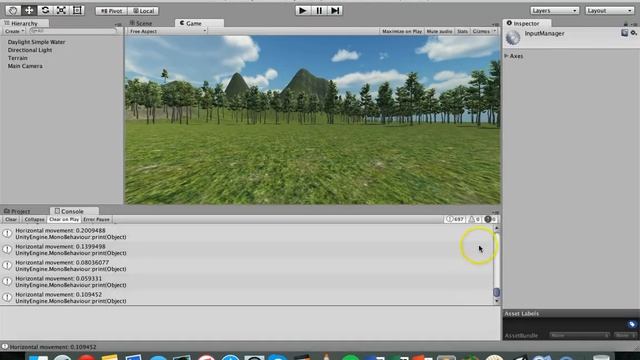Open InputManager help reference icon

(624, 33)
